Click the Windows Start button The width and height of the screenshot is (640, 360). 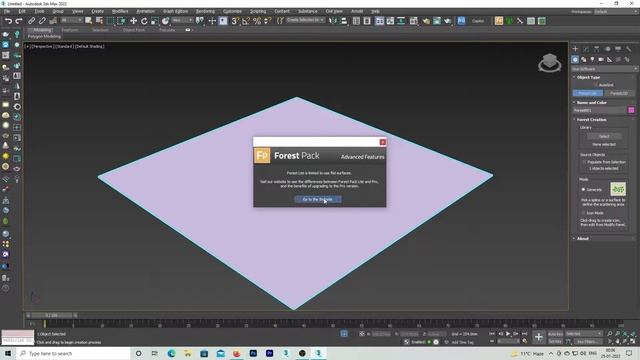[x=8, y=353]
